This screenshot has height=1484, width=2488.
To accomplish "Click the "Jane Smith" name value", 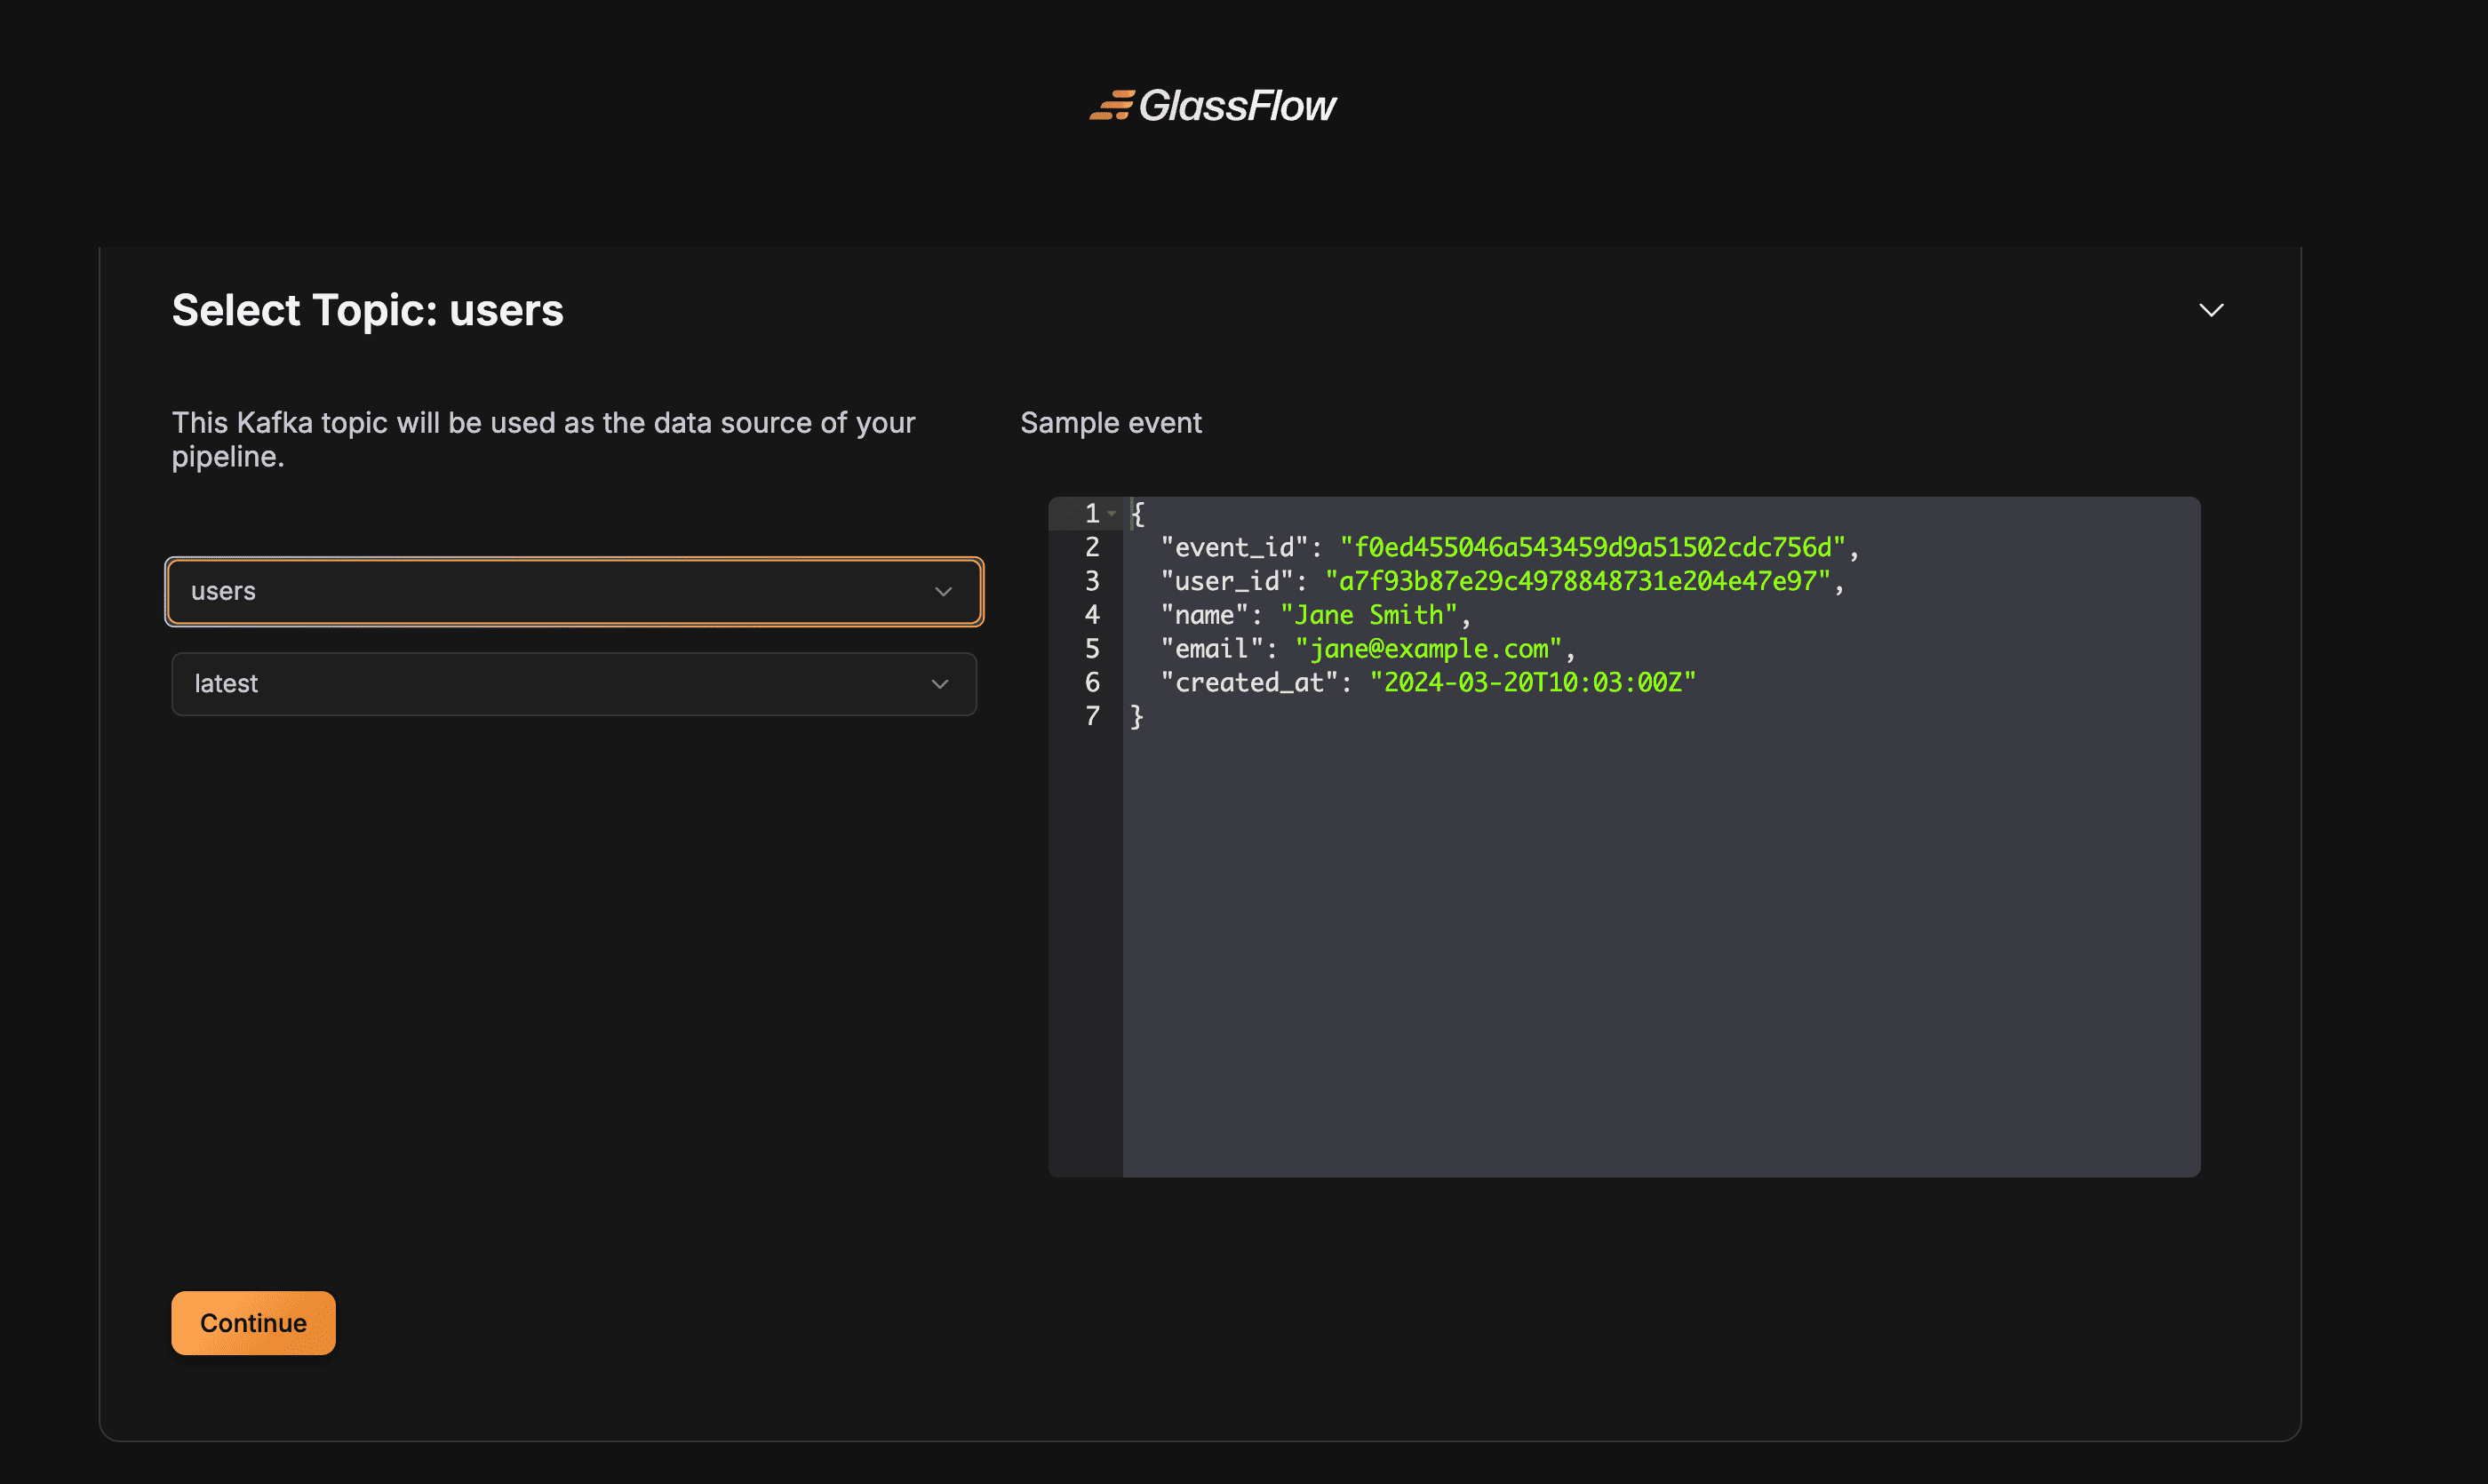I will point(1368,615).
